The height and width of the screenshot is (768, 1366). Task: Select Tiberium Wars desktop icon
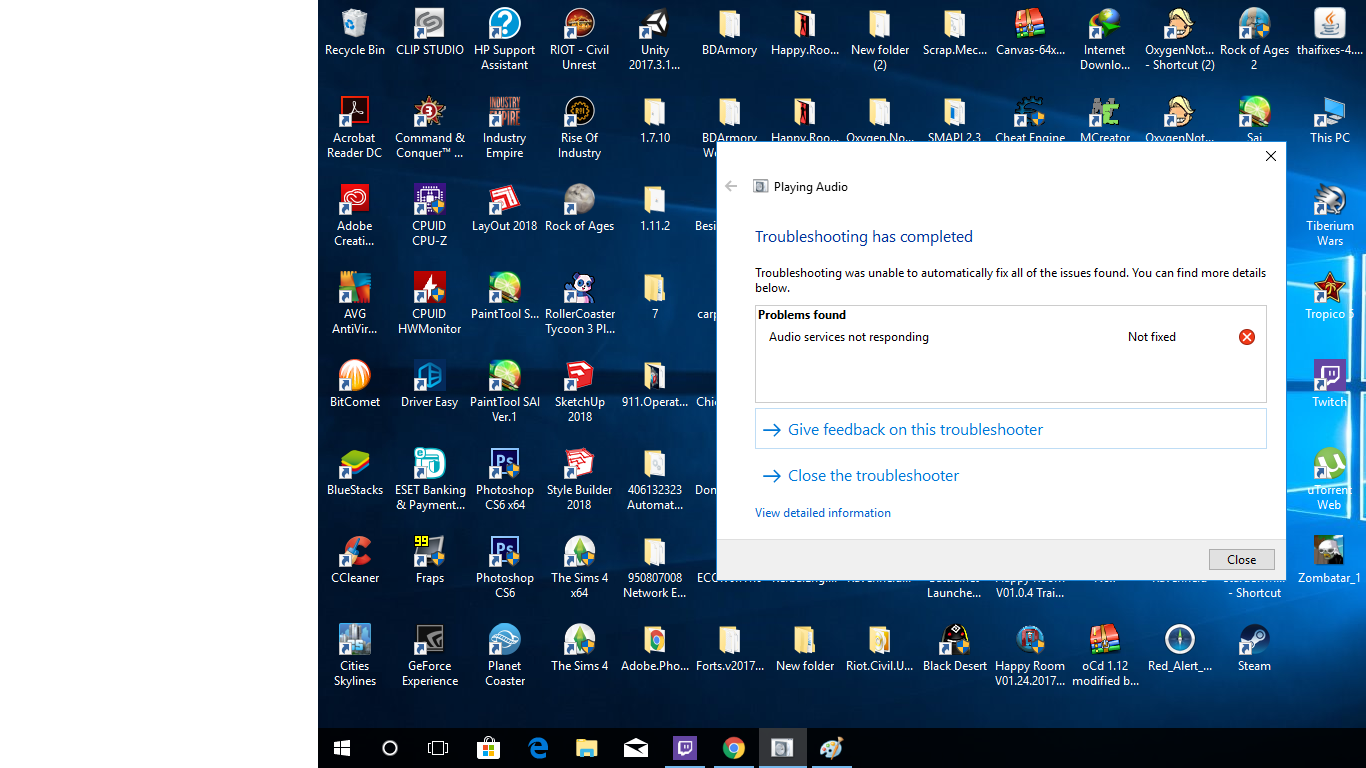coord(1329,215)
